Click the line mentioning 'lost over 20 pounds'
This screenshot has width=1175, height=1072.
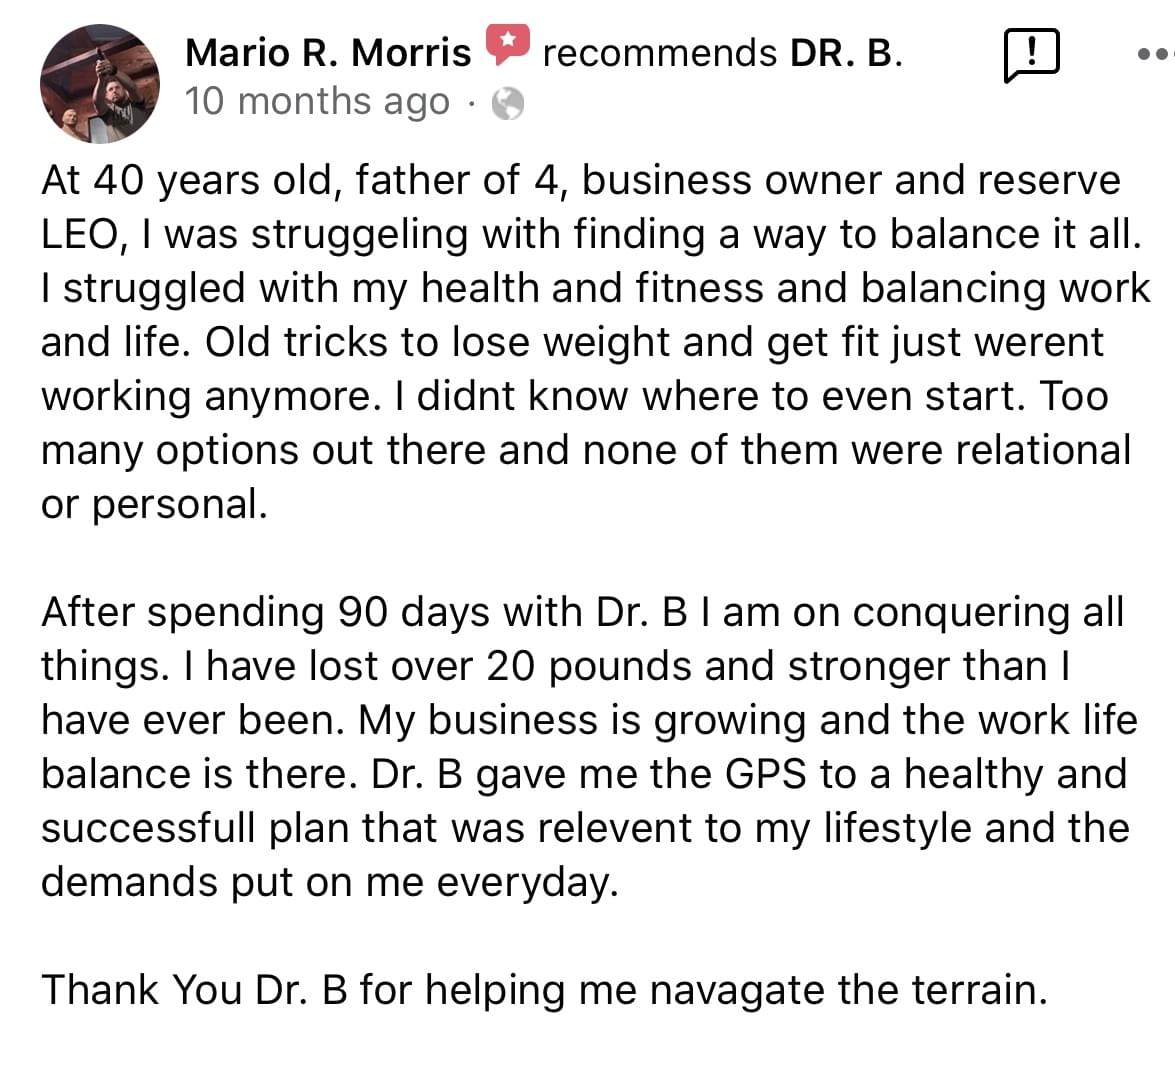point(556,667)
